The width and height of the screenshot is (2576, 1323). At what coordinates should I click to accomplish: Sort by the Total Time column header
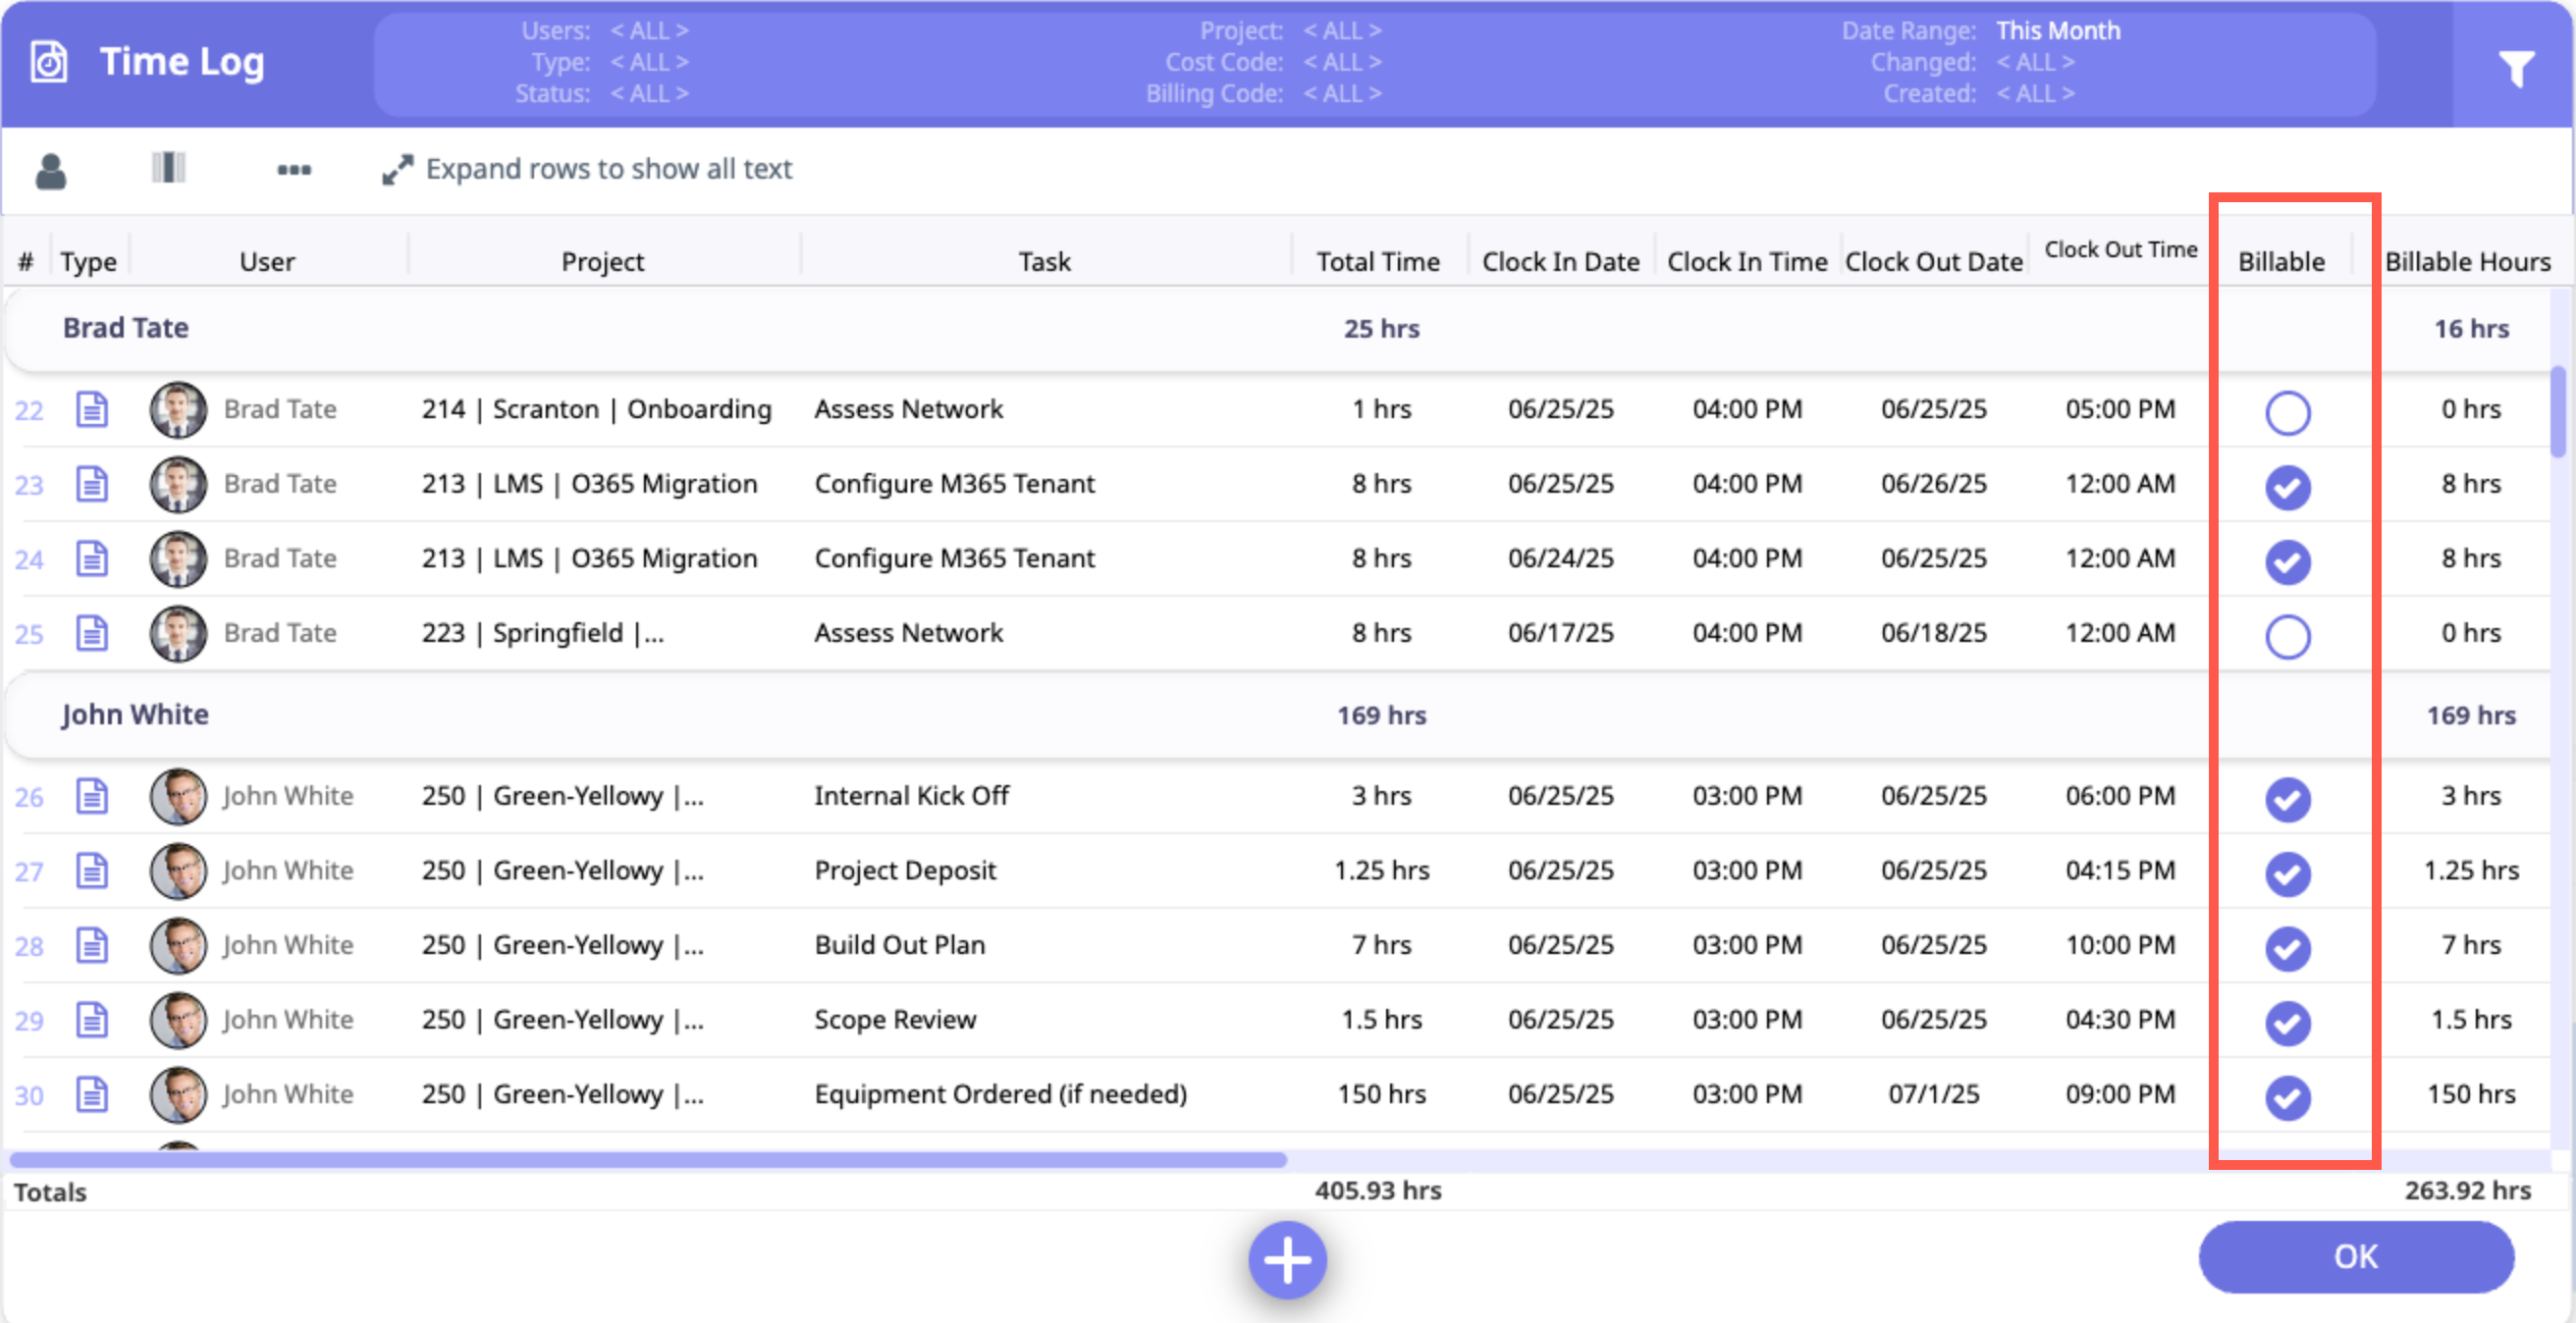point(1377,262)
